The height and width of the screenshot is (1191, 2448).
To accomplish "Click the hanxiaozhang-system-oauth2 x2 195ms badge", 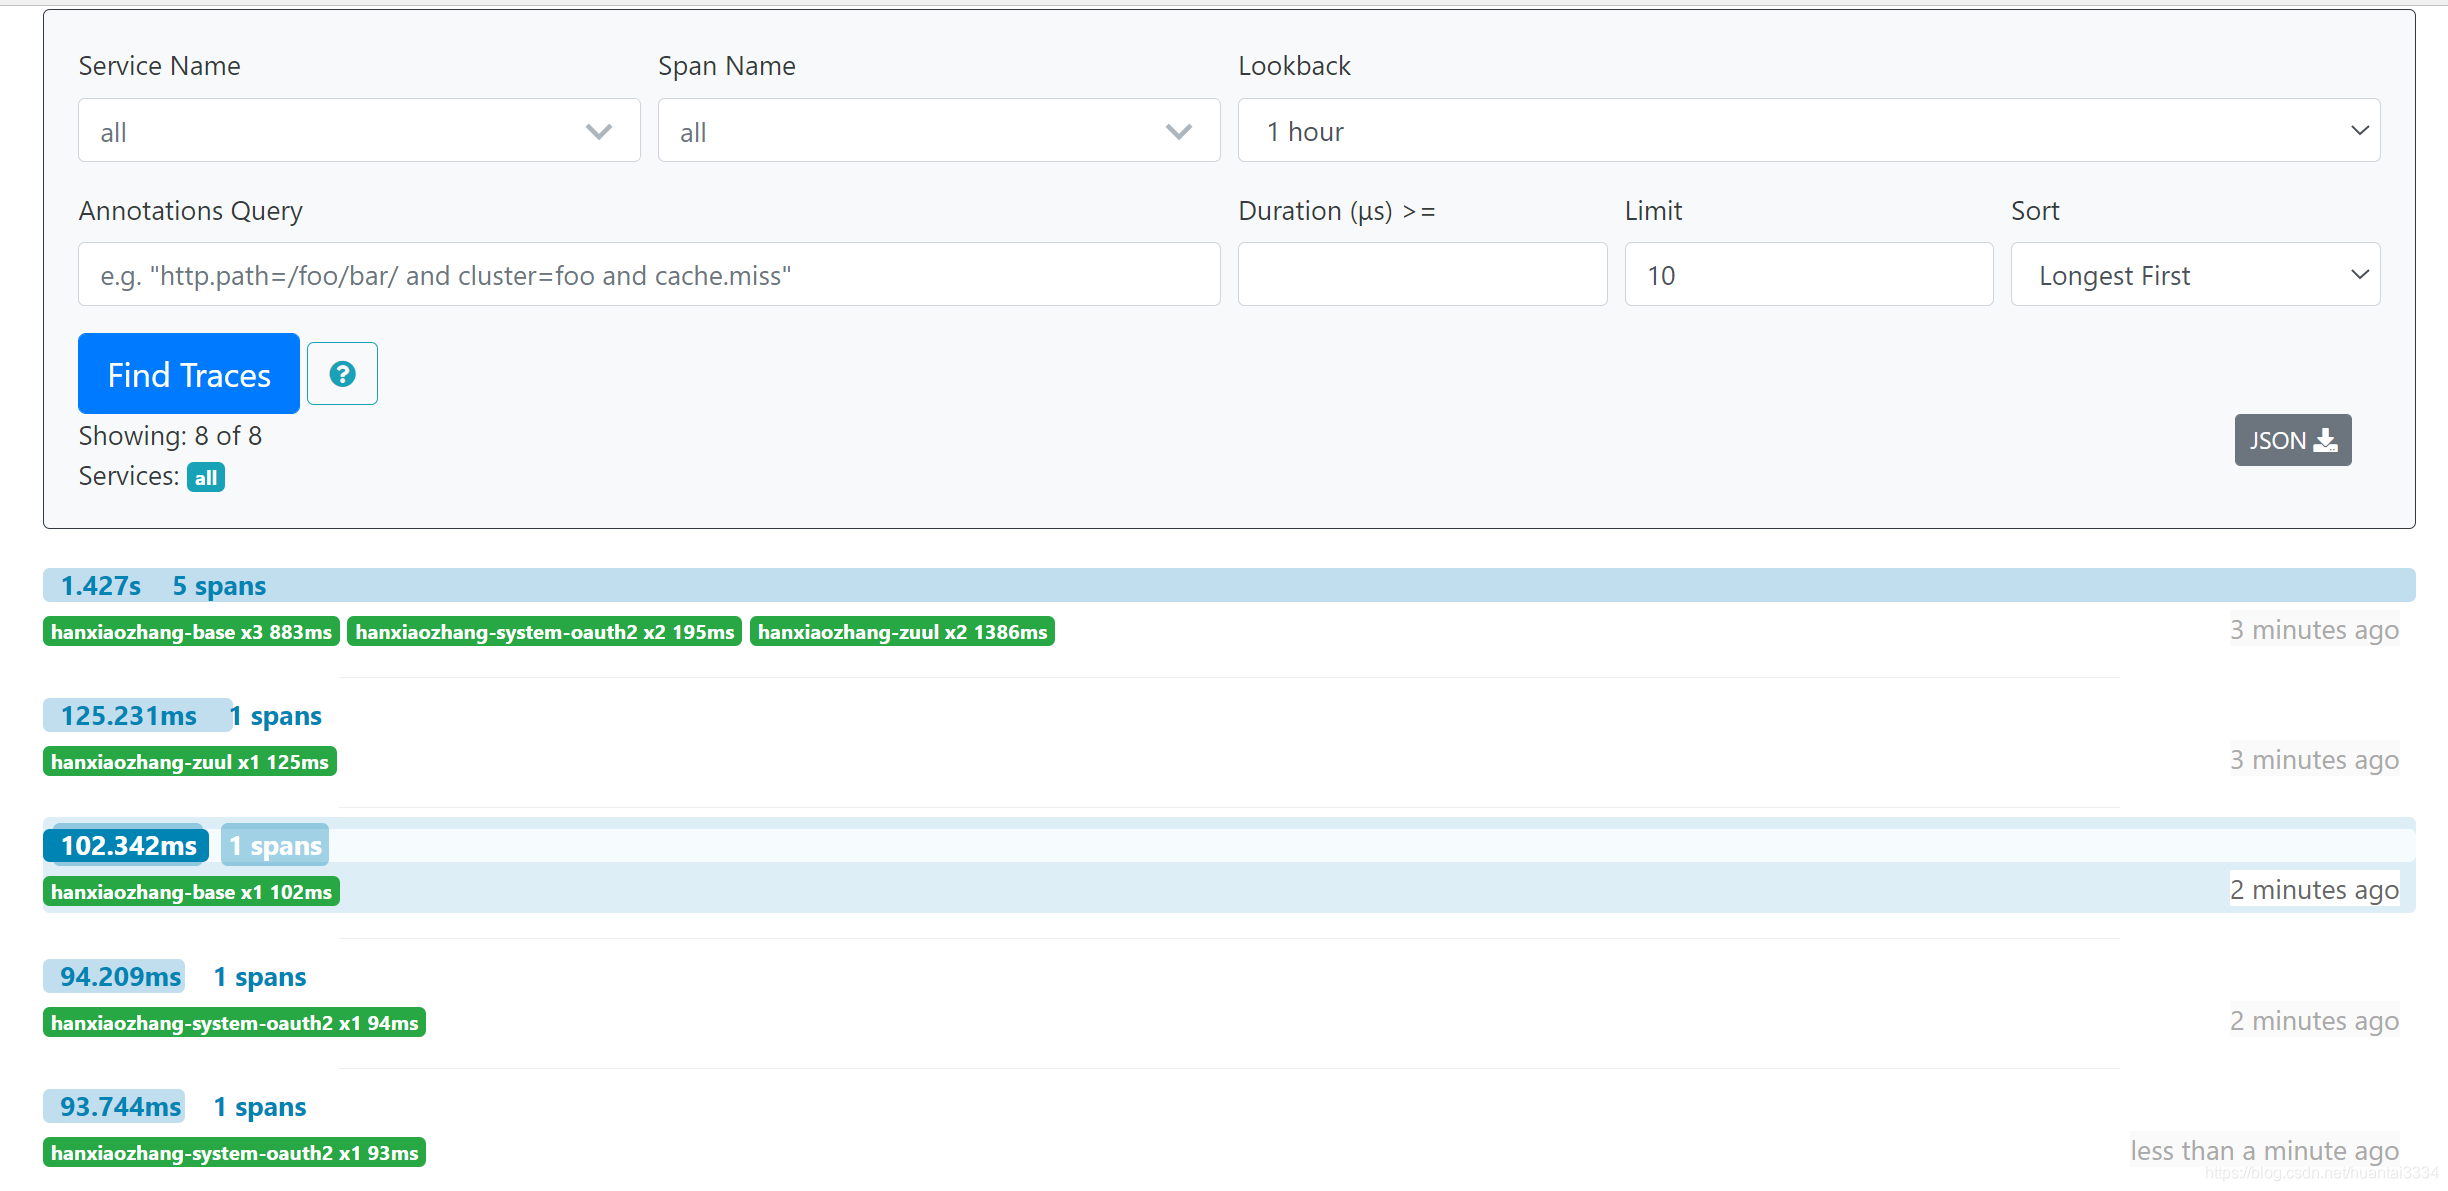I will (543, 631).
